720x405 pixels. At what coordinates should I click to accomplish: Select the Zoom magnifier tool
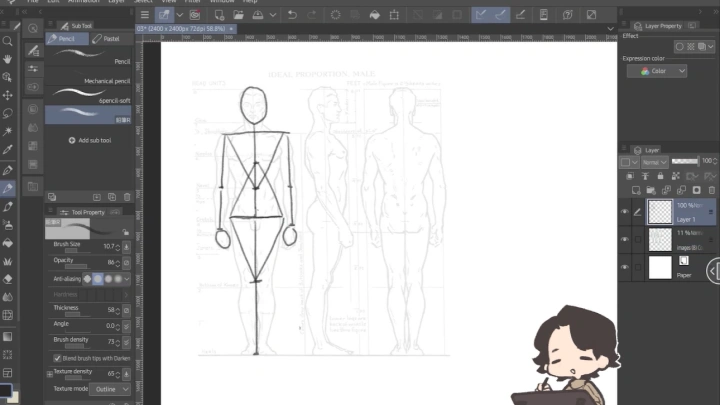[7, 41]
